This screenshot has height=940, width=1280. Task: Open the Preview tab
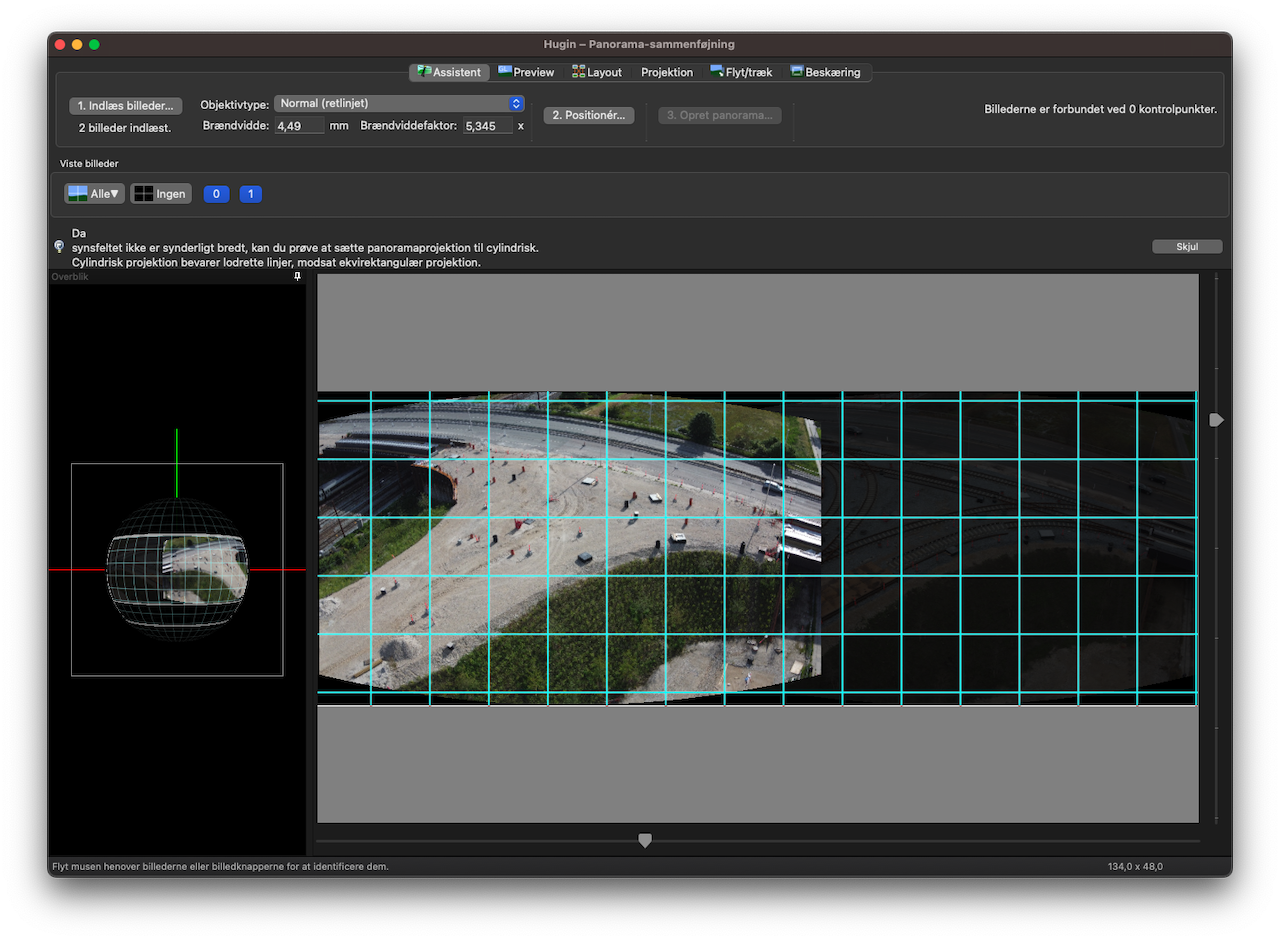(525, 71)
